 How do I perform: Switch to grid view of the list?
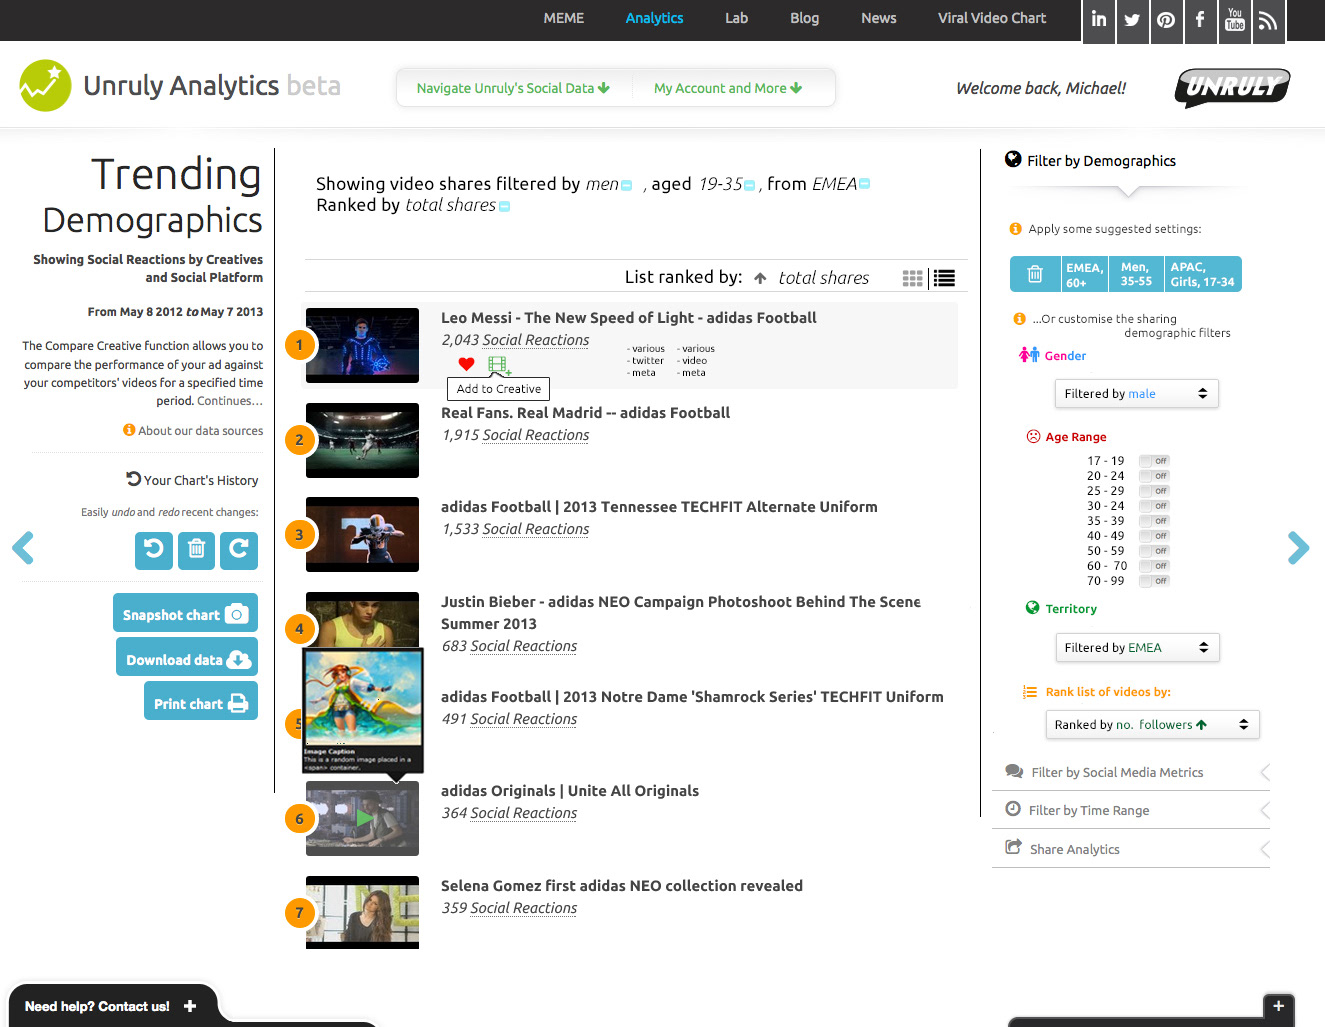(912, 279)
